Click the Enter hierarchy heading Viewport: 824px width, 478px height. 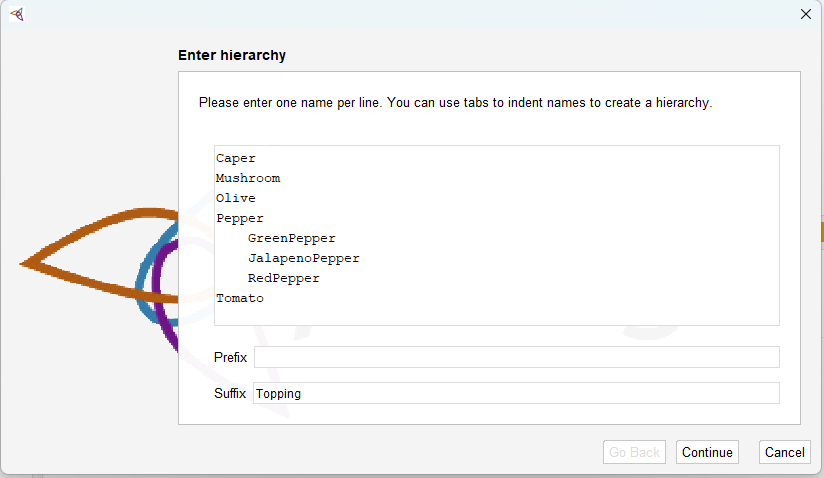click(x=232, y=55)
